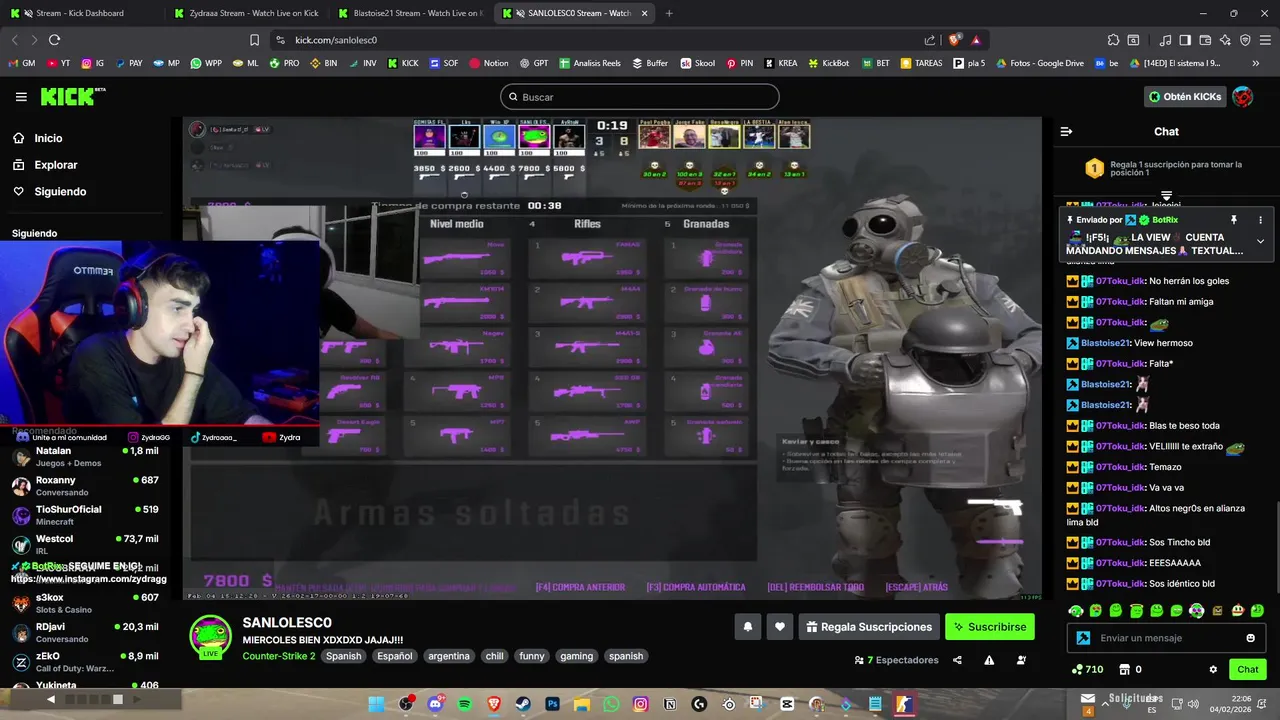Open the emoji picker in message box
The width and height of the screenshot is (1280, 720).
pyautogui.click(x=1250, y=638)
